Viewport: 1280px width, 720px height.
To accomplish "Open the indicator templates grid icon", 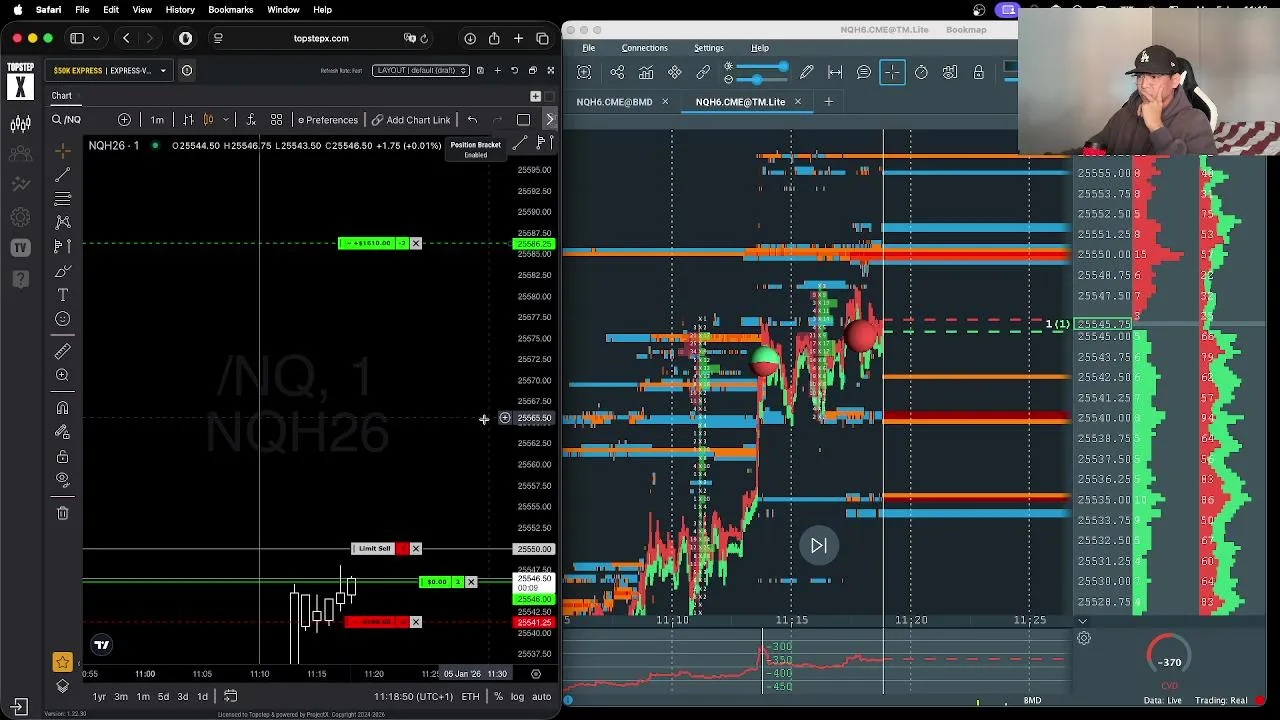I will click(x=276, y=120).
